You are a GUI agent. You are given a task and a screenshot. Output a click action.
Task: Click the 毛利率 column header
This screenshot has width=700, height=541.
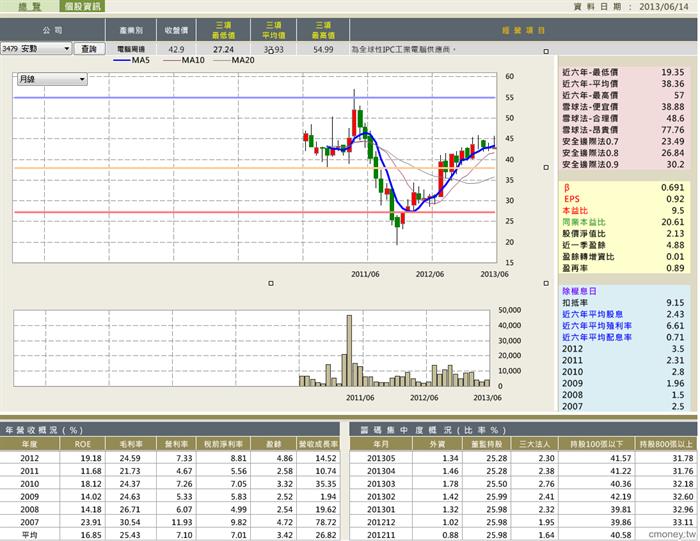click(131, 444)
